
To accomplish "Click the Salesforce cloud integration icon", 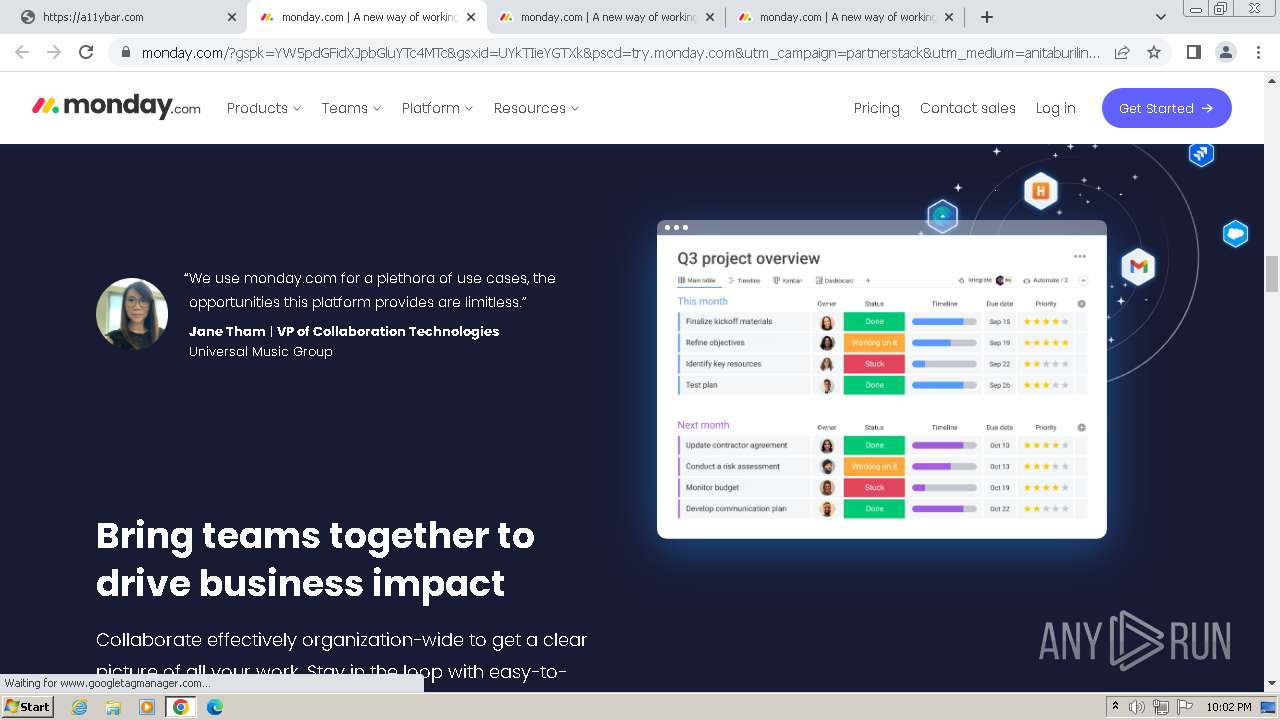I will [1236, 234].
